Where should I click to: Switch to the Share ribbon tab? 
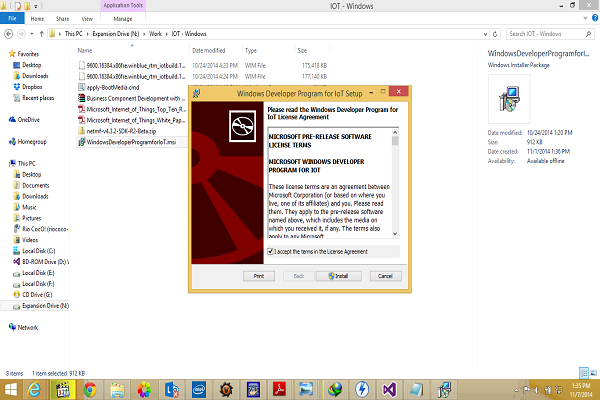62,19
